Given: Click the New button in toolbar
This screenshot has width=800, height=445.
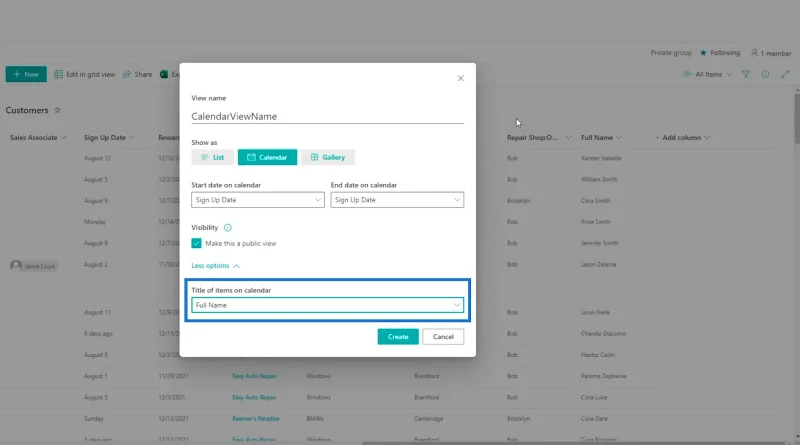Looking at the screenshot, I should click(26, 74).
